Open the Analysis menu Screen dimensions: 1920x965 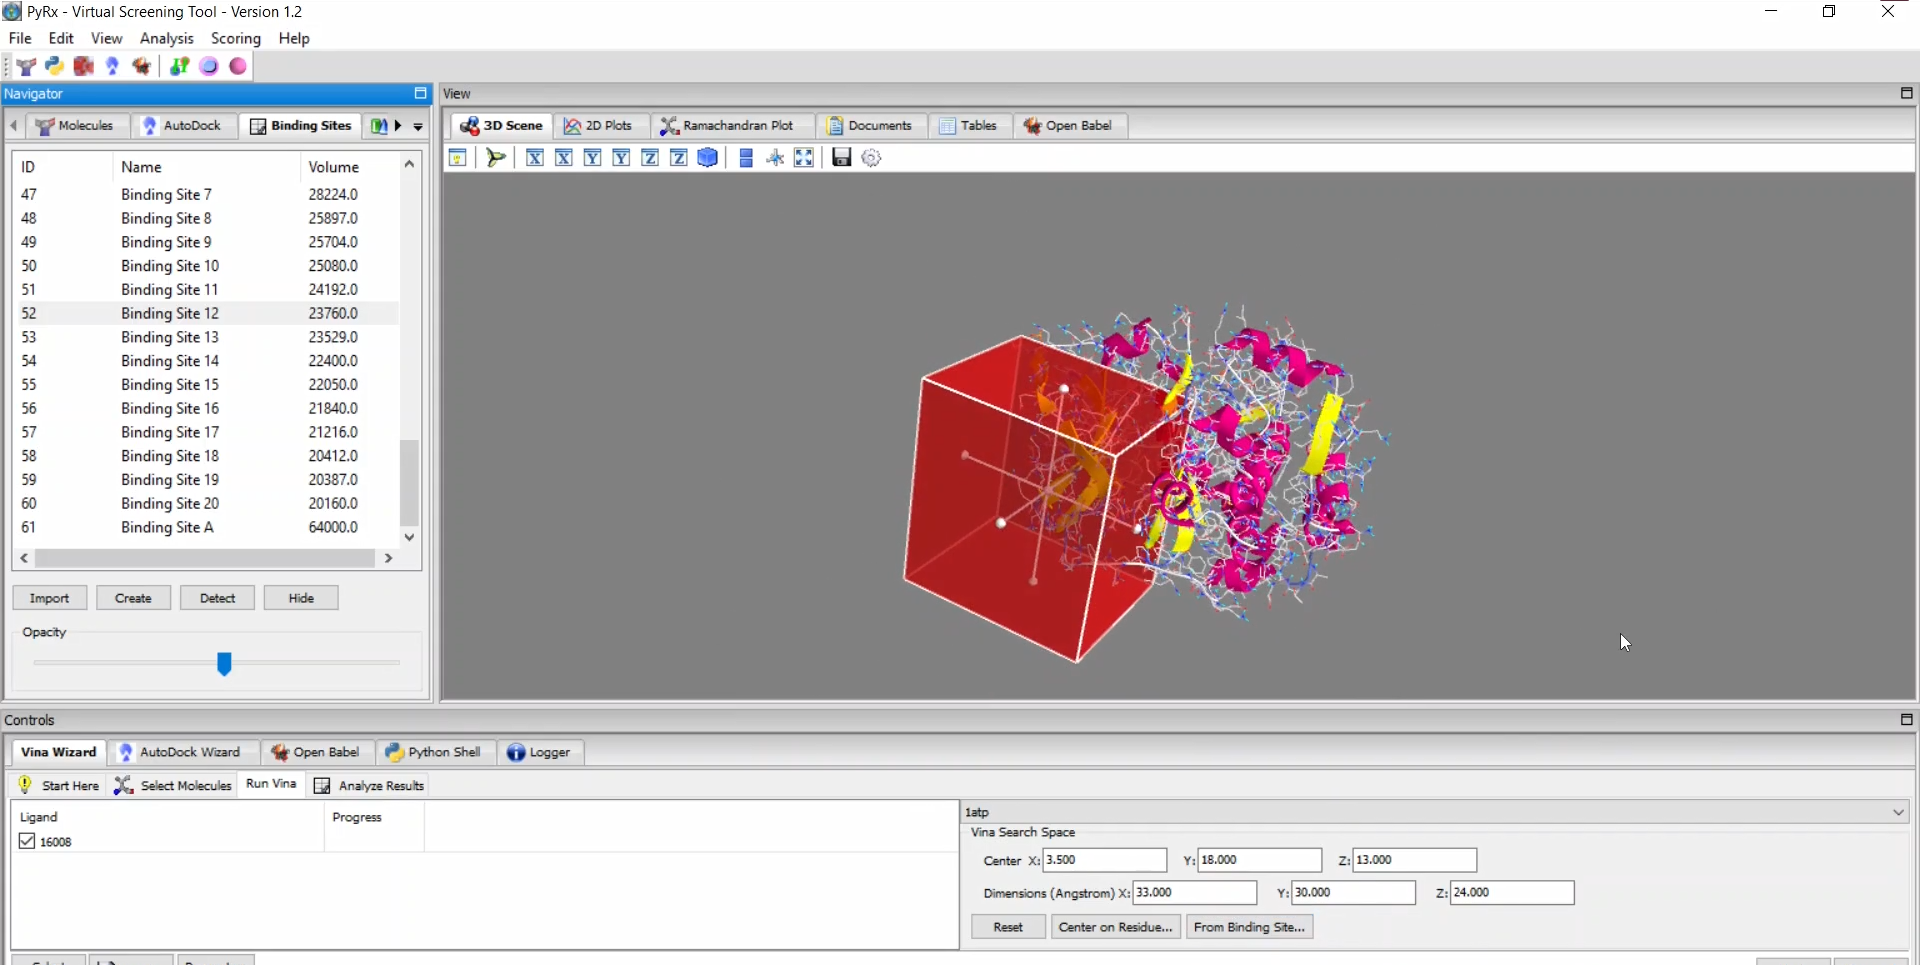point(166,38)
